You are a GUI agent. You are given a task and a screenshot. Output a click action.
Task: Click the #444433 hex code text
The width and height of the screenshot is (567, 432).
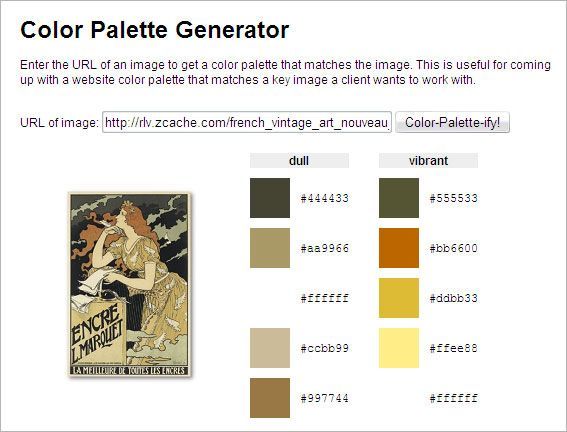(325, 198)
